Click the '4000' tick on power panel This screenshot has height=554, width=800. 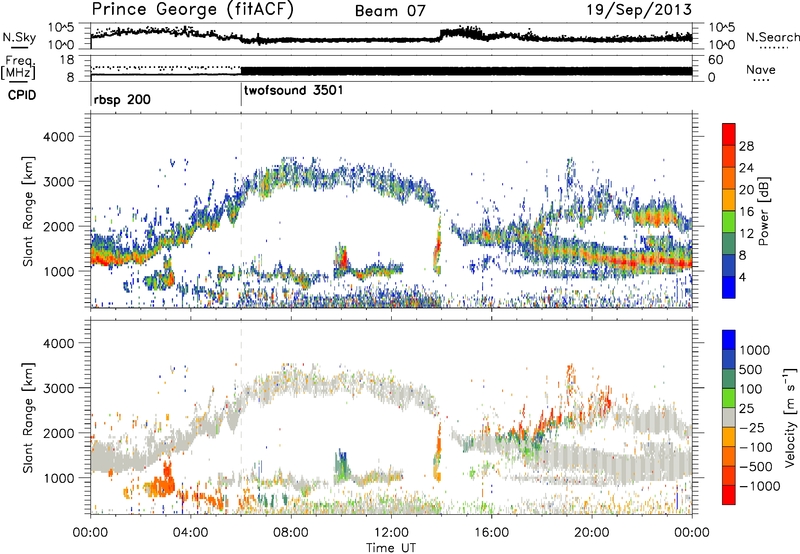pyautogui.click(x=58, y=137)
